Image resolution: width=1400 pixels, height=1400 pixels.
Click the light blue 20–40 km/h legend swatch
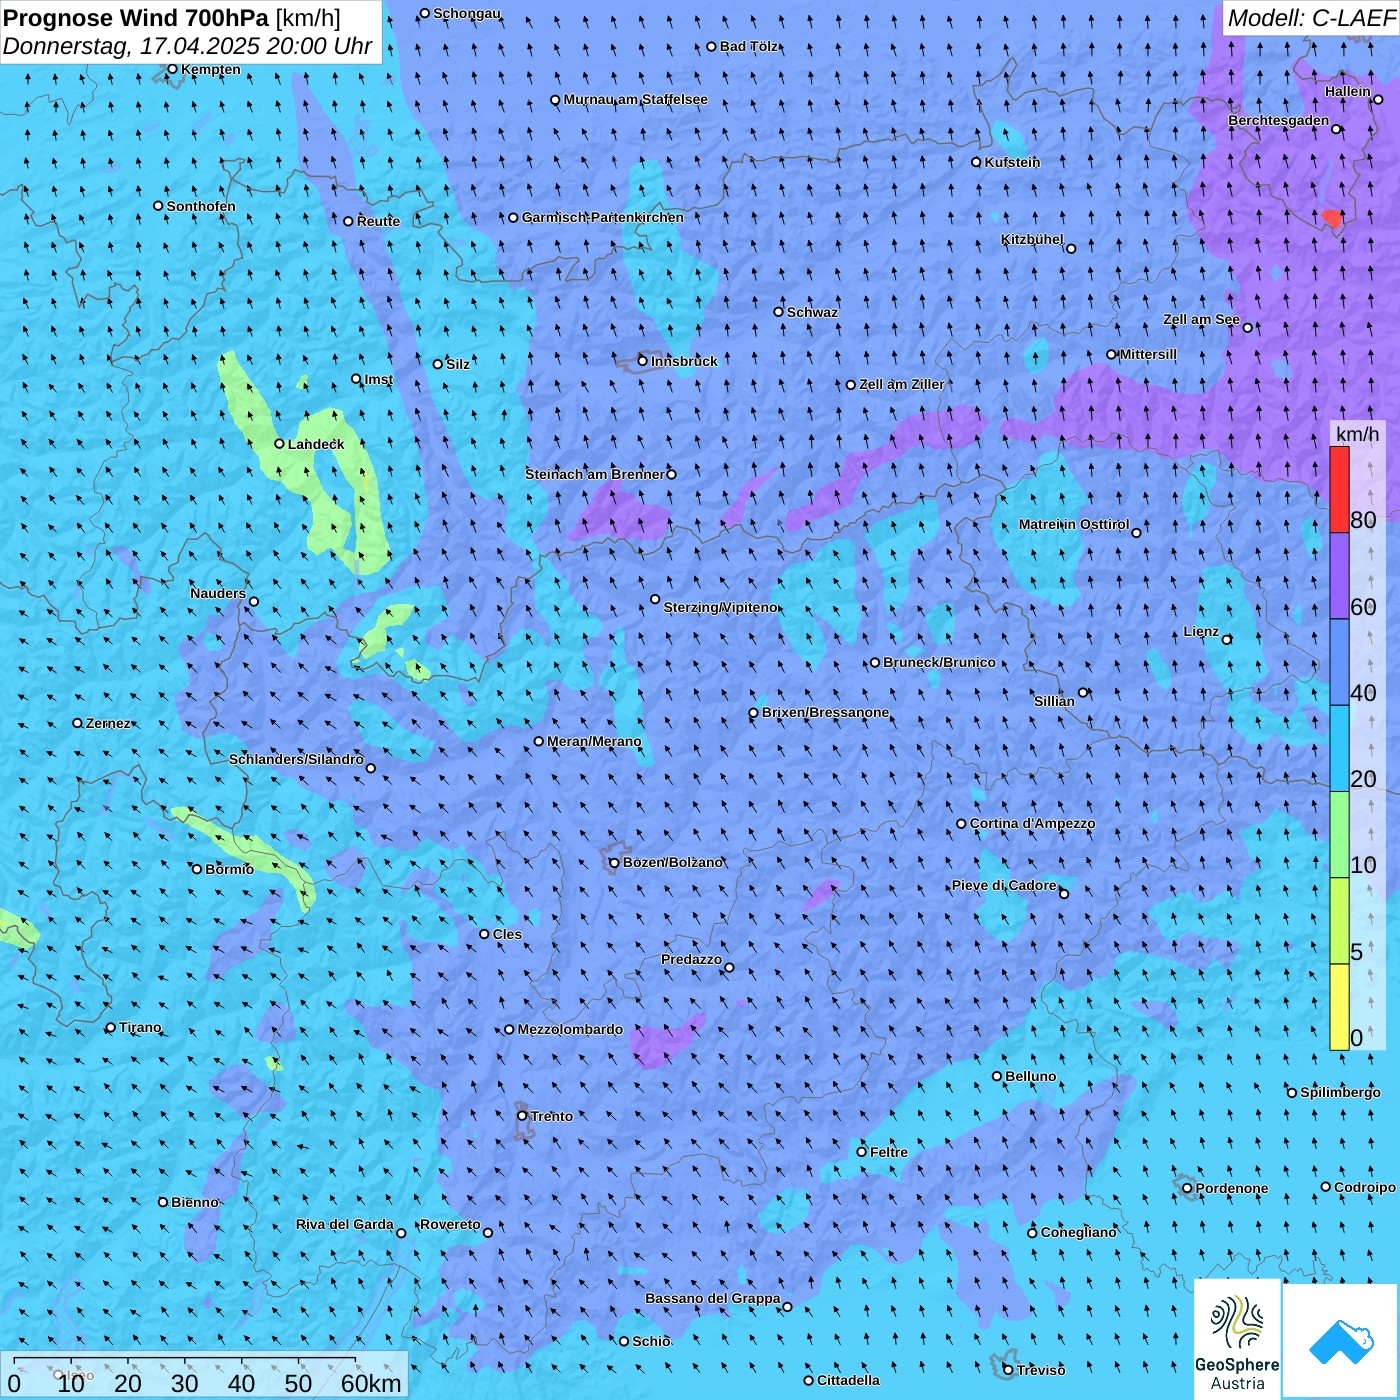point(1339,749)
